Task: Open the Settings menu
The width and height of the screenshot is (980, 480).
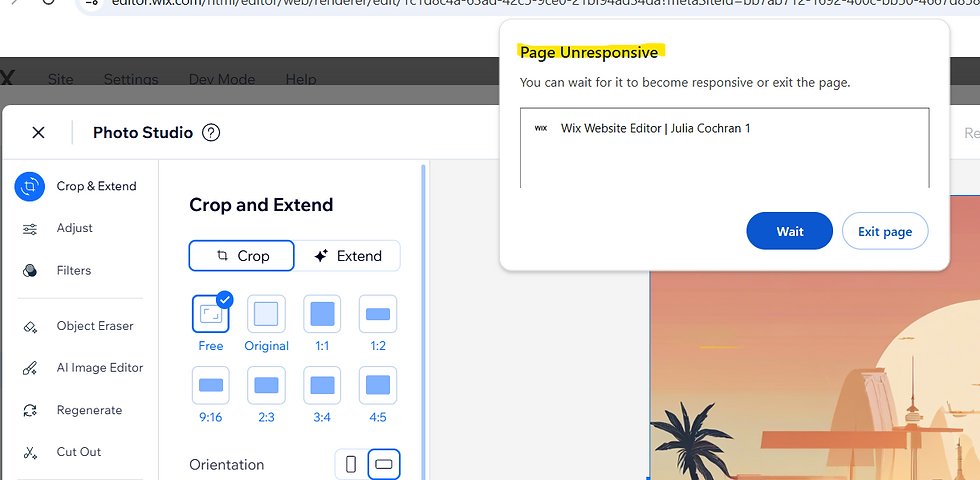Action: [131, 79]
